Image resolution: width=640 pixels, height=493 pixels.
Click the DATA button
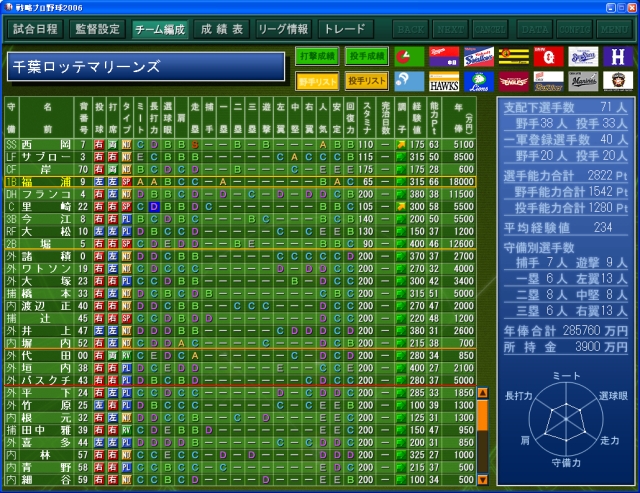point(535,29)
